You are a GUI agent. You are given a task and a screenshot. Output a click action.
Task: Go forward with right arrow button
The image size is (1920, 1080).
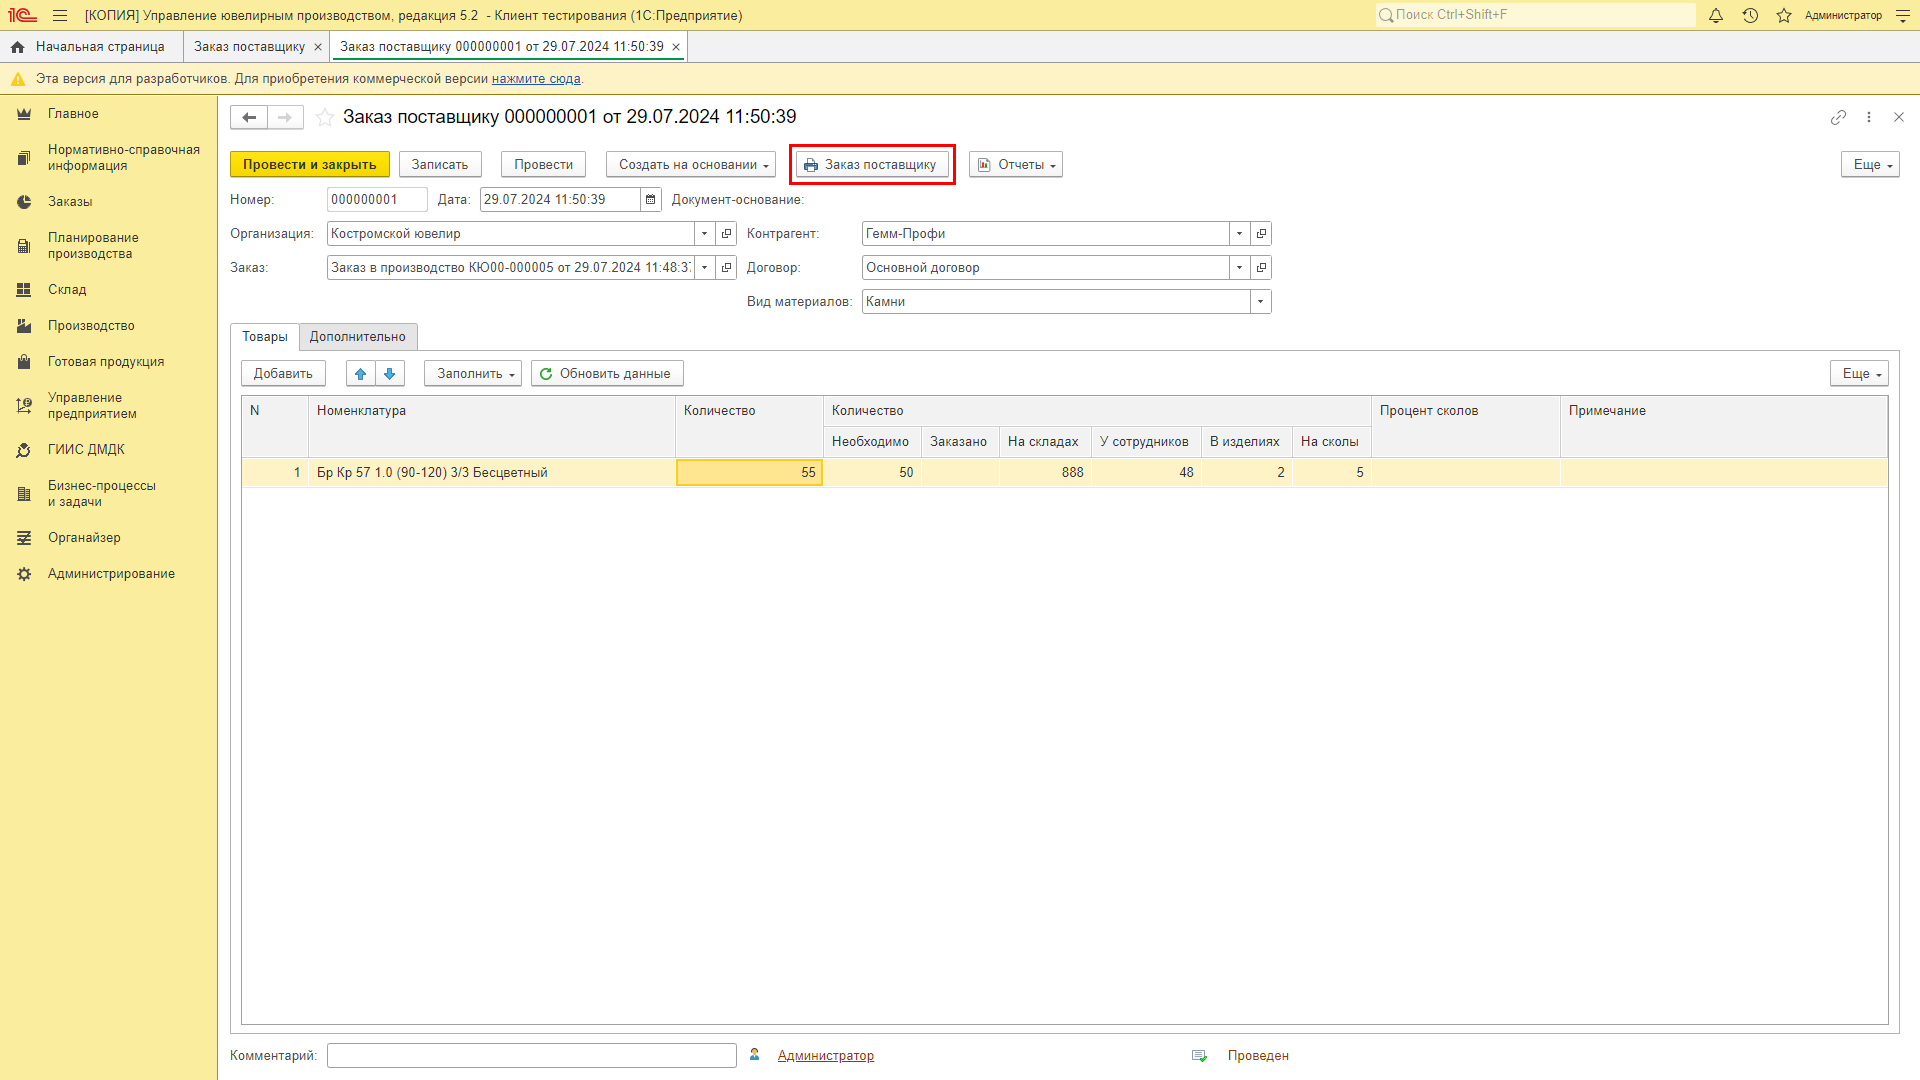pyautogui.click(x=285, y=117)
